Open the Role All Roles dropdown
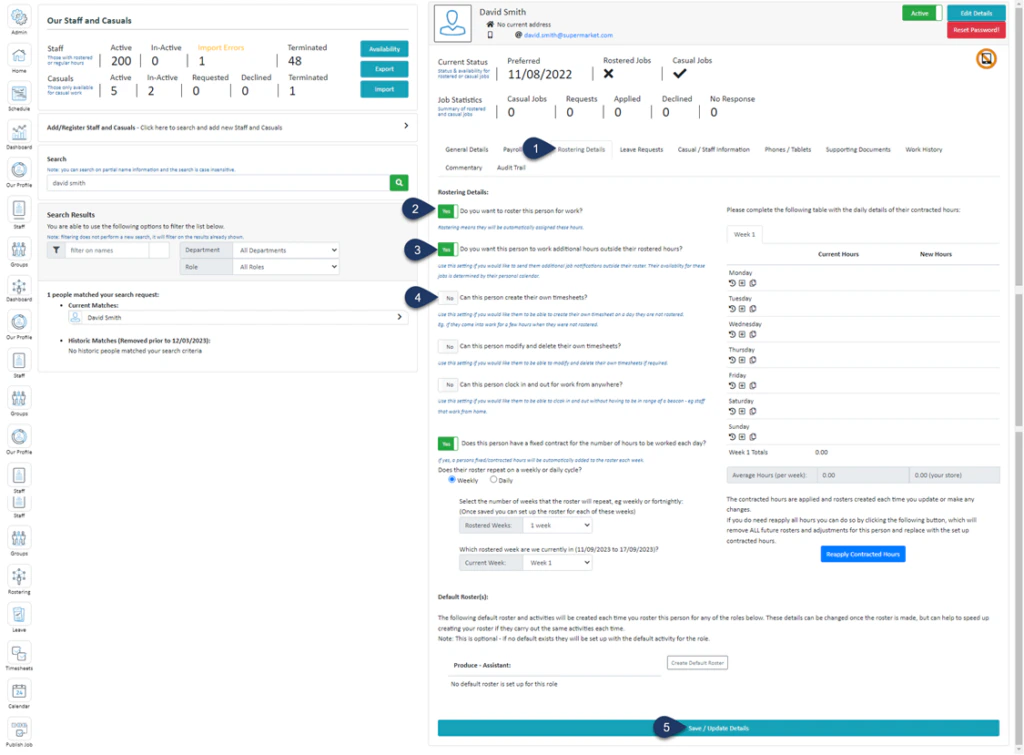This screenshot has height=755, width=1024. coord(287,267)
